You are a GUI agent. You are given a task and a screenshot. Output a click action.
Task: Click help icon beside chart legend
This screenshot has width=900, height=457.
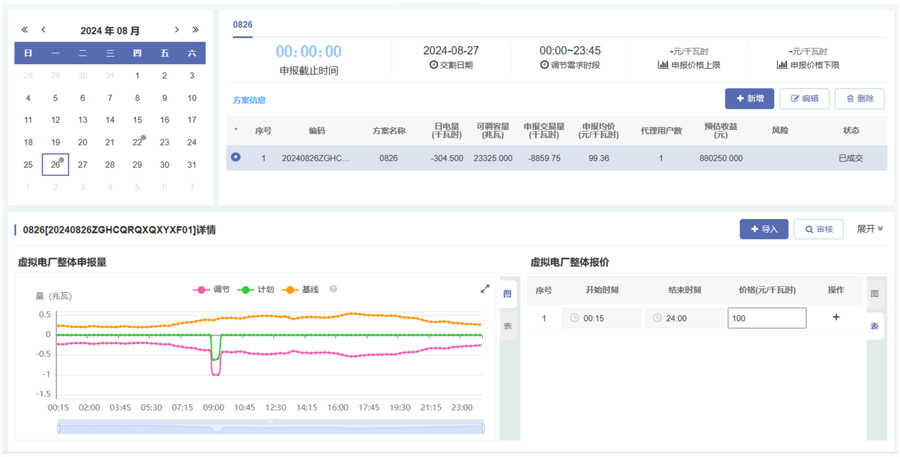[x=333, y=289]
